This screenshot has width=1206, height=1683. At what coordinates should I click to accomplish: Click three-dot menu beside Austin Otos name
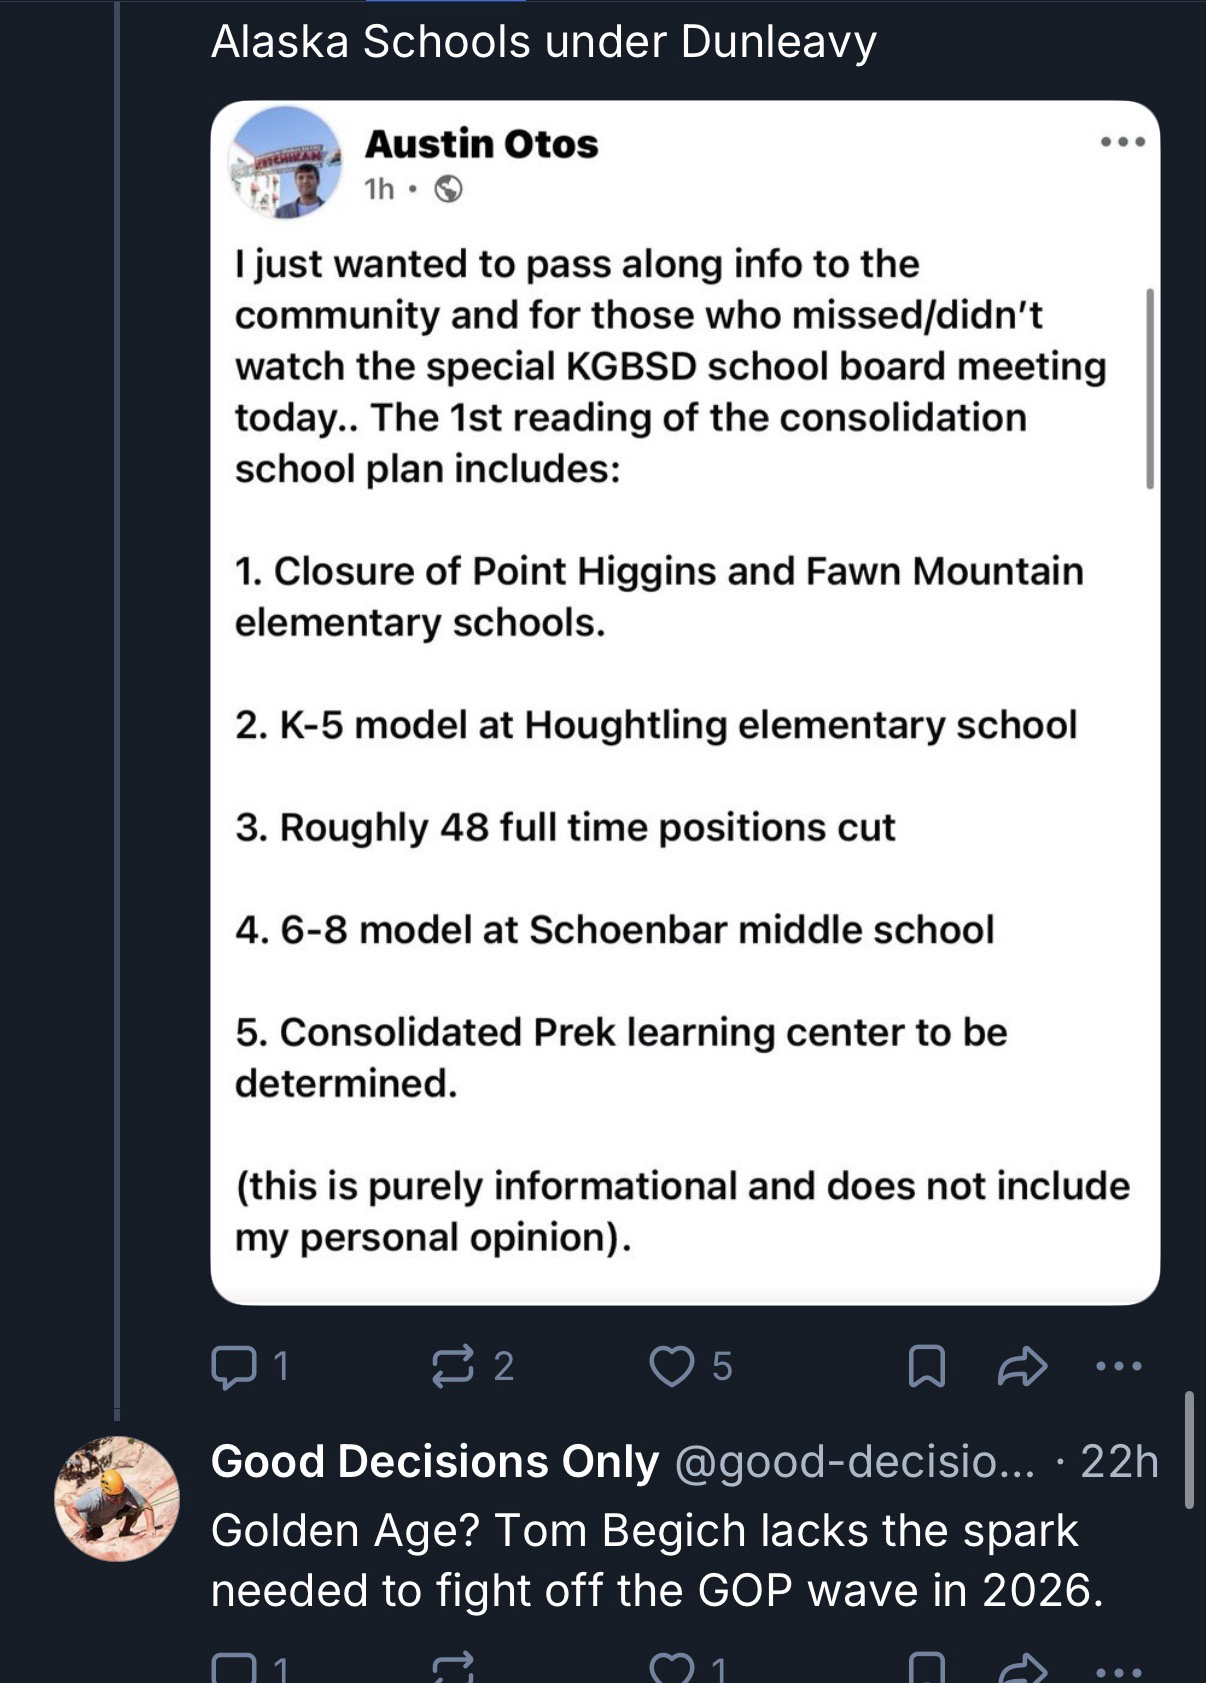1122,143
